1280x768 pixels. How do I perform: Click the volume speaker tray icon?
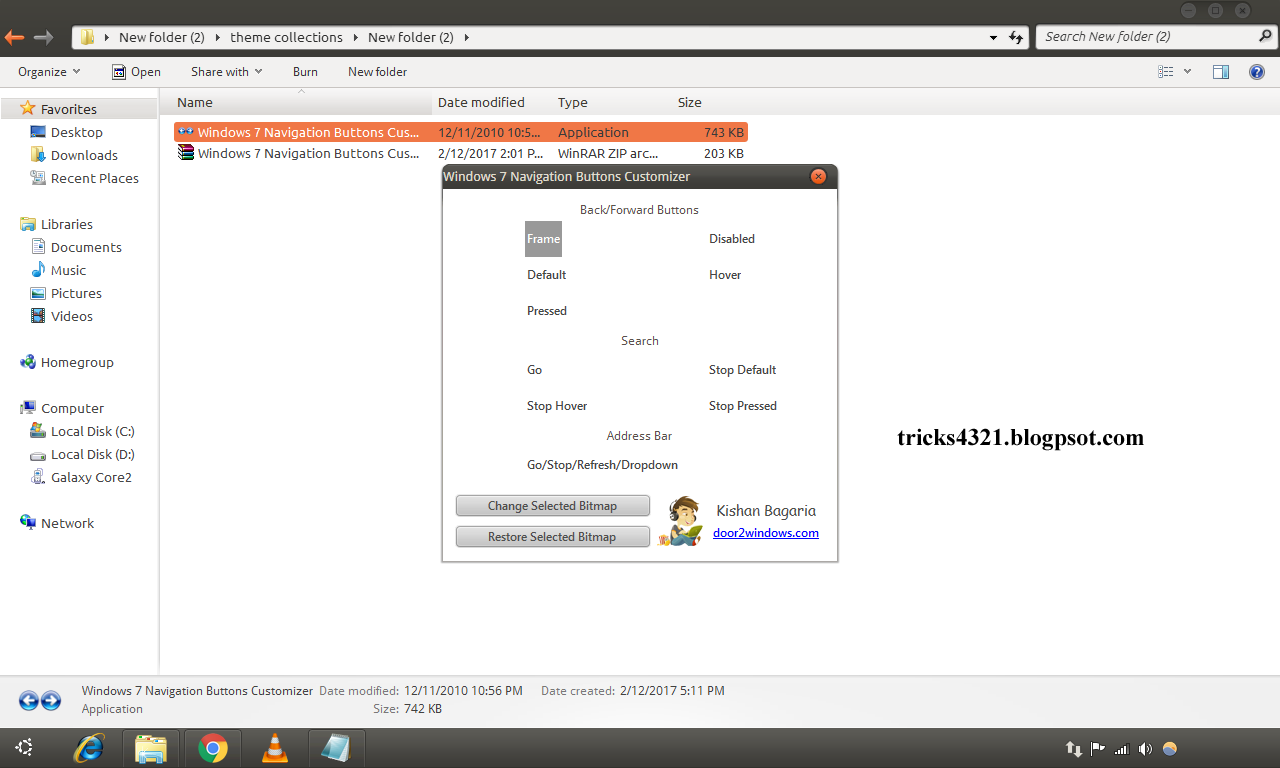(1145, 748)
